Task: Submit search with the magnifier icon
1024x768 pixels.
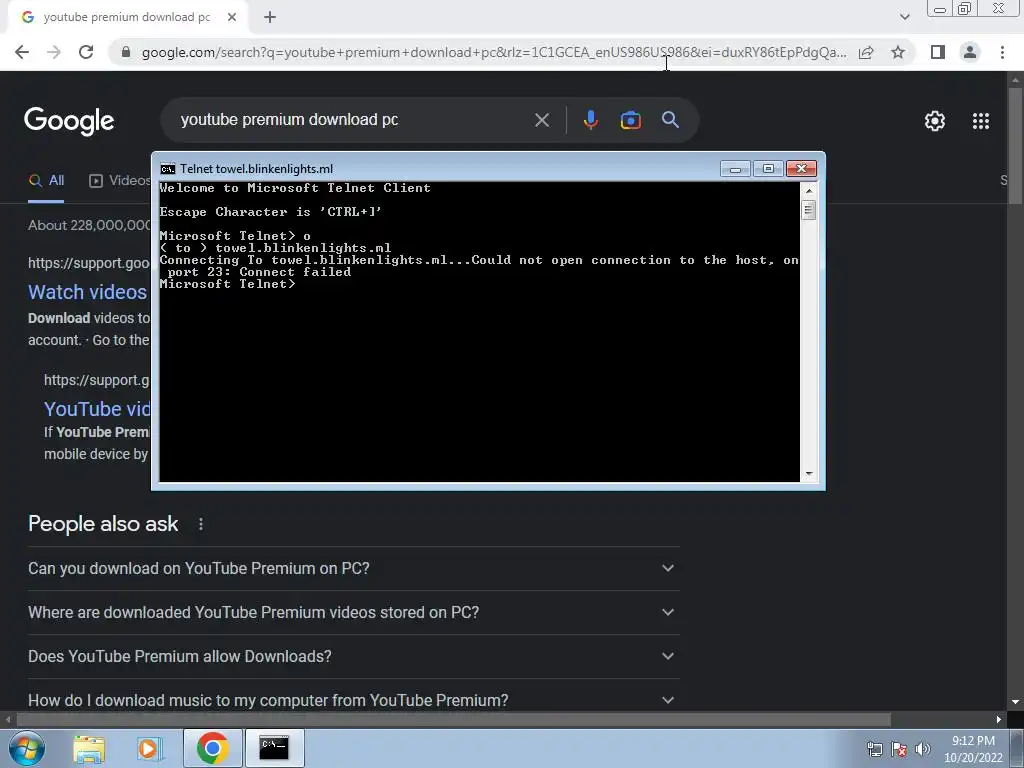Action: coord(670,120)
